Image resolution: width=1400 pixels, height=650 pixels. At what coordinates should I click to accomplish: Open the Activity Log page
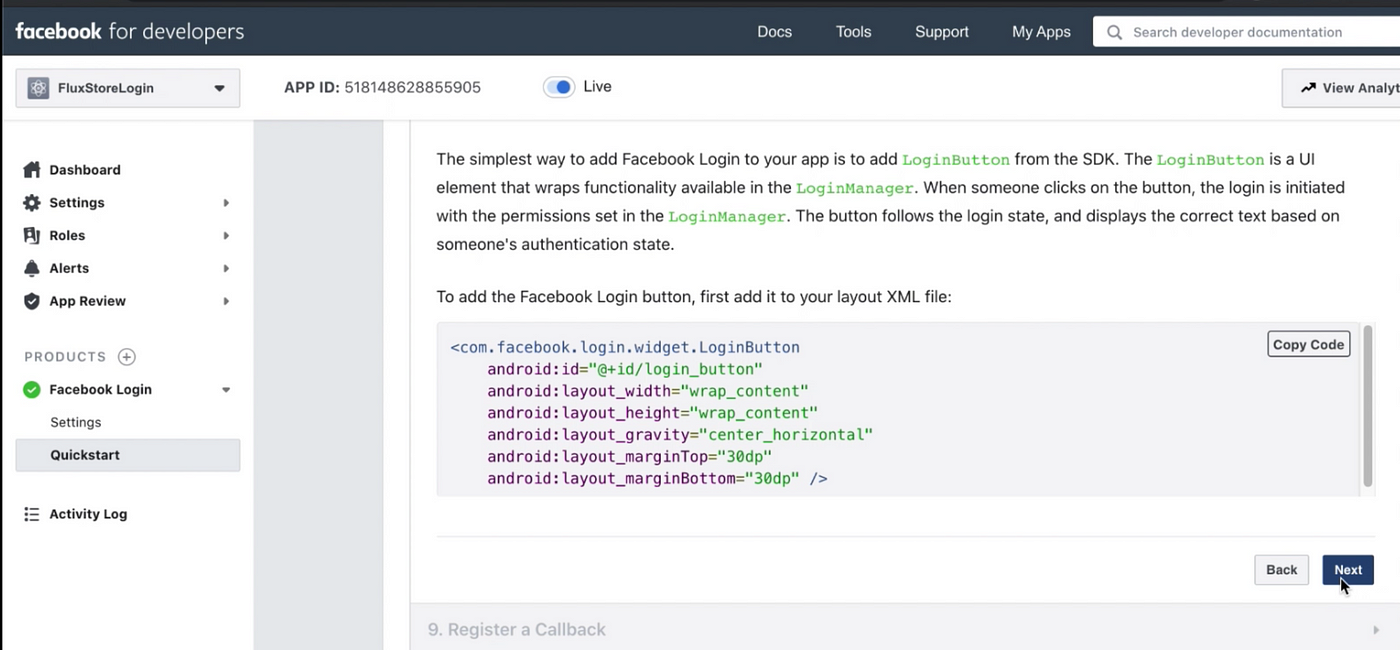coord(88,514)
